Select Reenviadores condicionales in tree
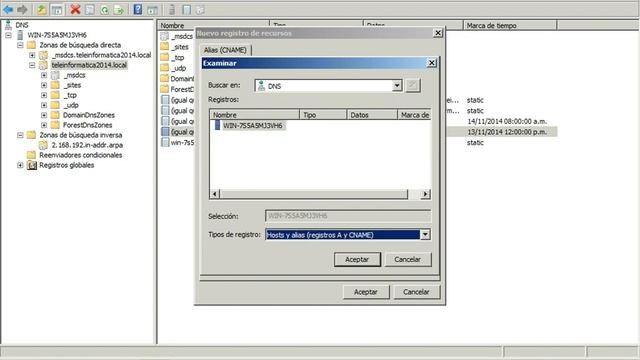This screenshot has width=640, height=360. tap(80, 155)
